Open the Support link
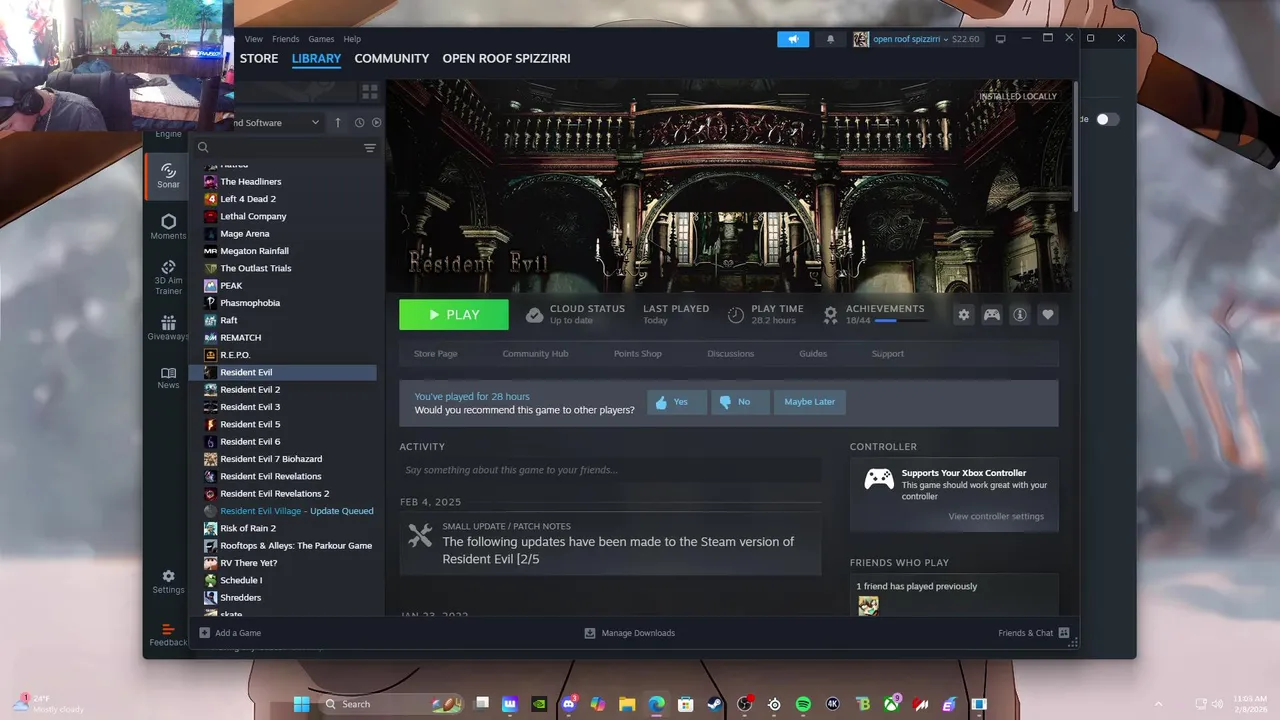Image resolution: width=1280 pixels, height=720 pixels. [x=888, y=354]
